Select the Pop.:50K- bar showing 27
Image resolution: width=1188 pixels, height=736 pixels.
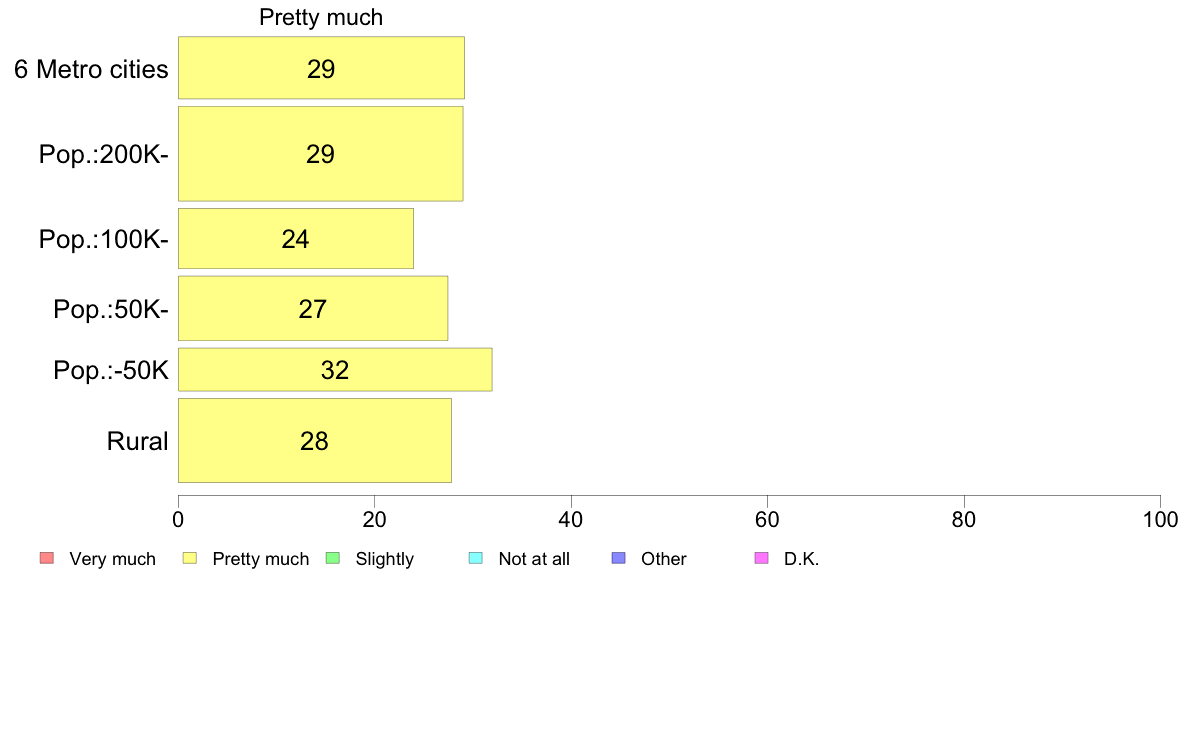click(x=313, y=308)
